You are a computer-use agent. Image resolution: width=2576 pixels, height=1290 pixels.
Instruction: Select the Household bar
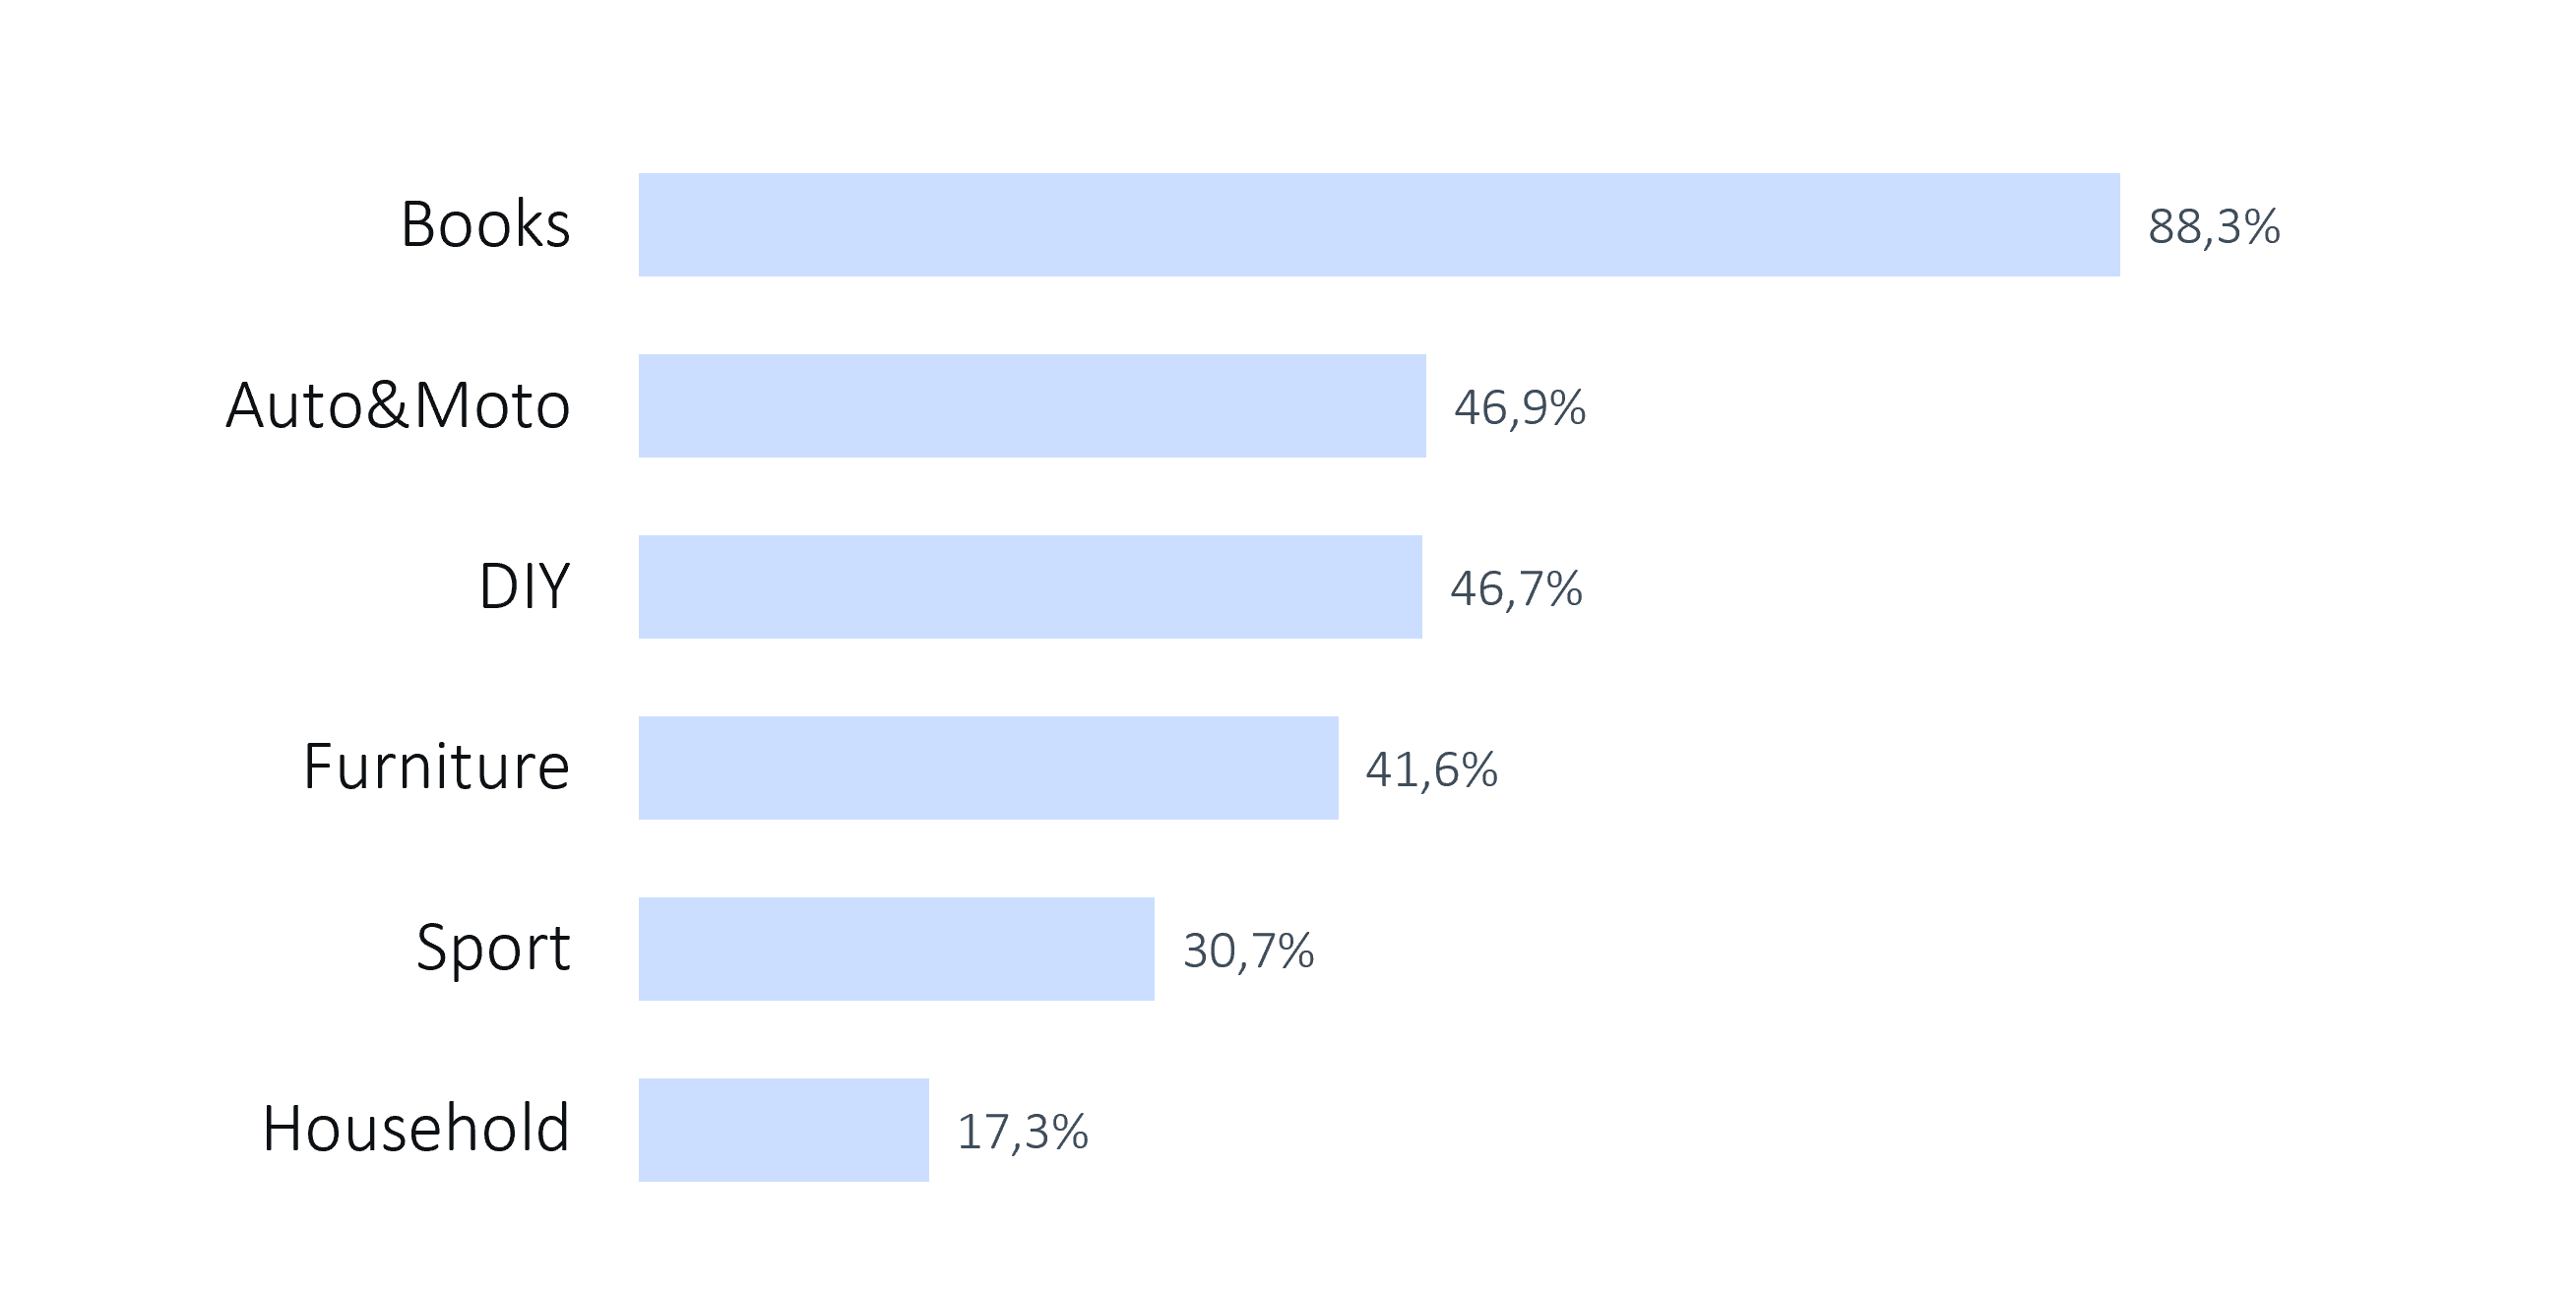click(783, 1130)
